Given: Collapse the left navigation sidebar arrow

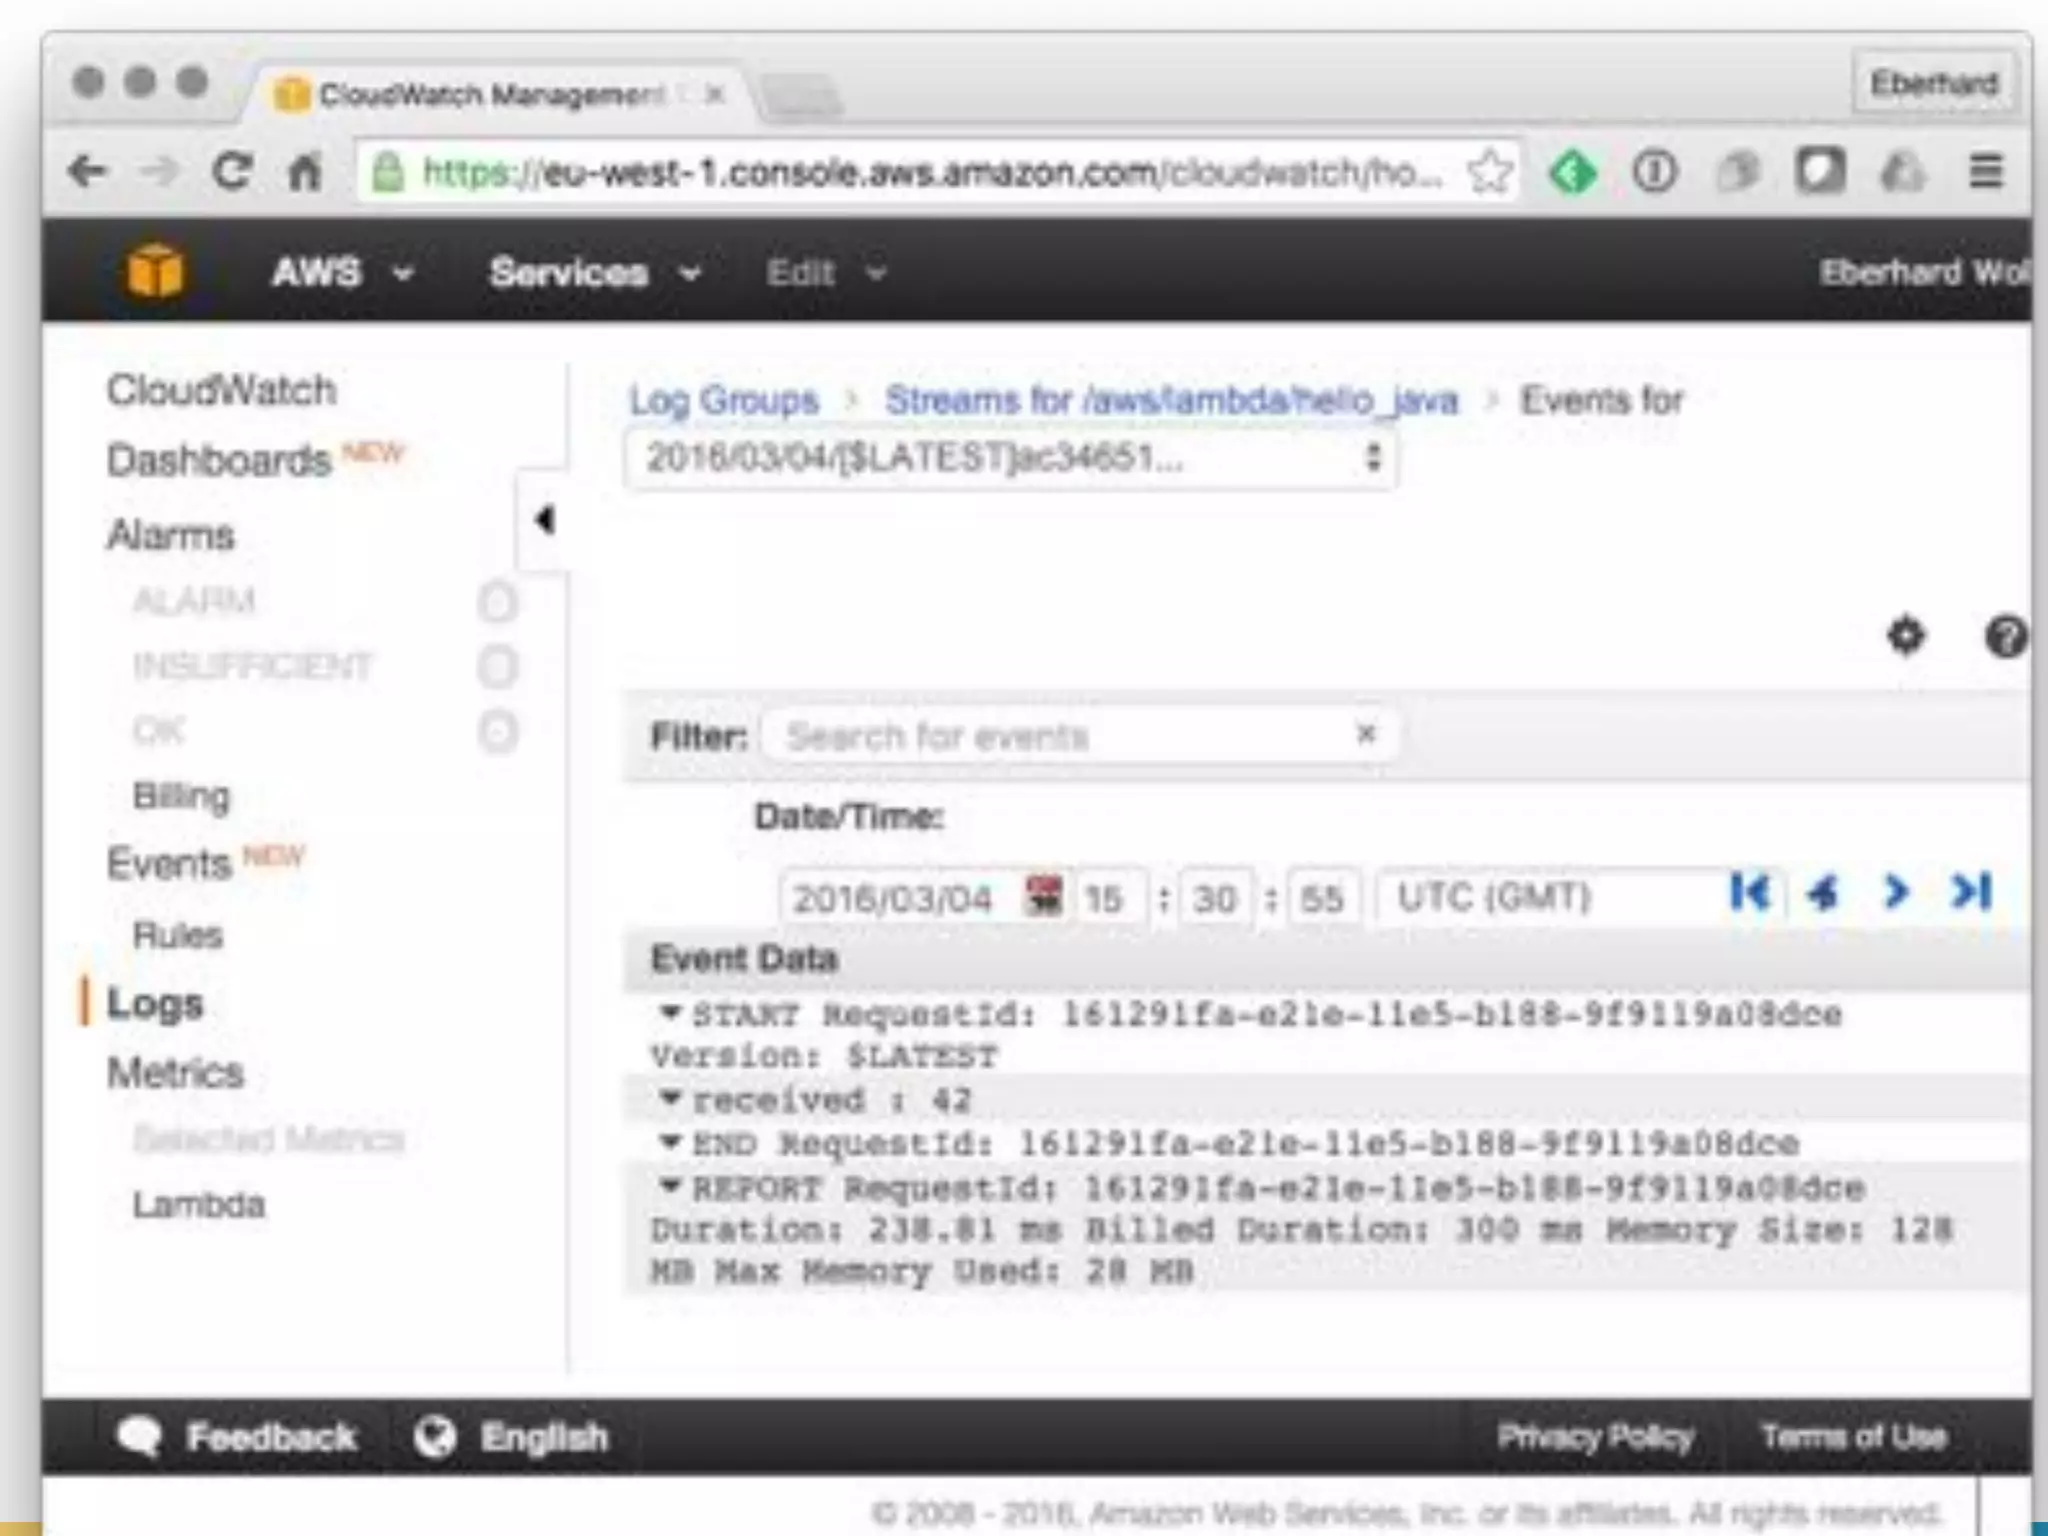Looking at the screenshot, I should coord(544,520).
